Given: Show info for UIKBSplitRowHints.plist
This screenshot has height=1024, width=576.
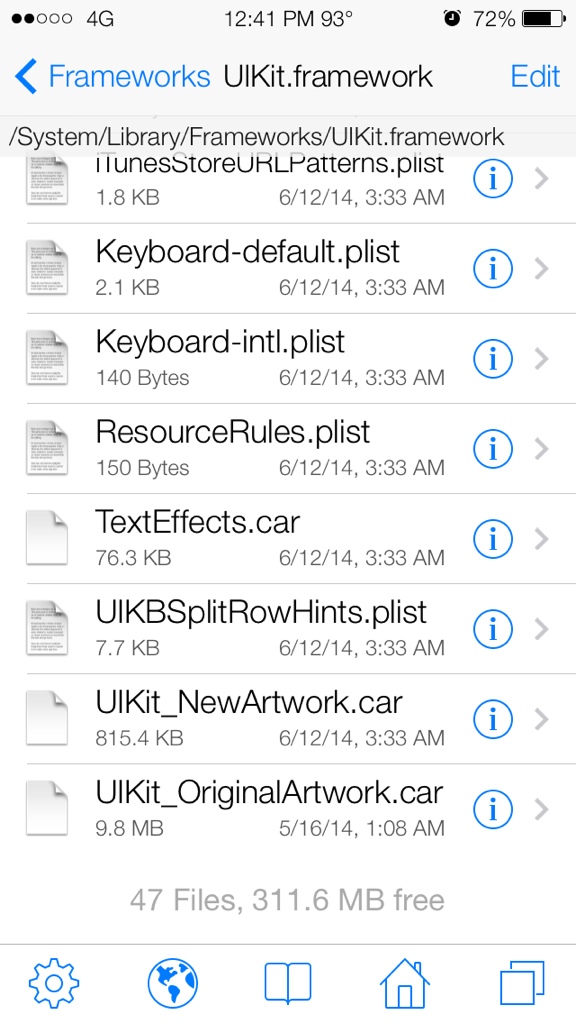Looking at the screenshot, I should (x=492, y=629).
